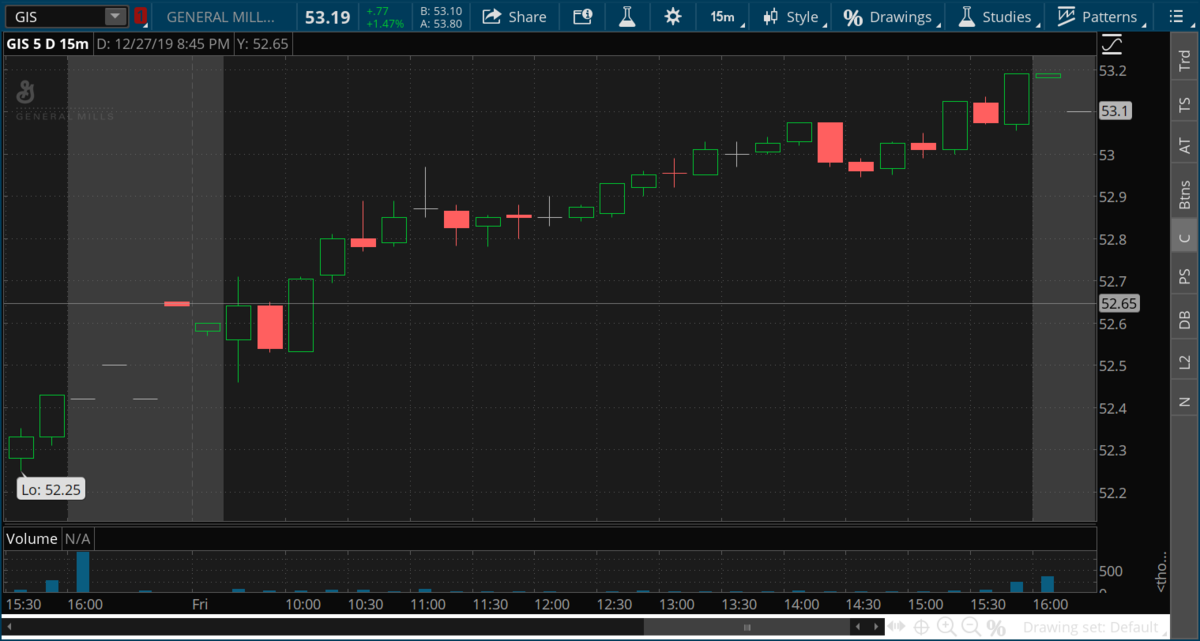
Task: Click the Lo: 52.25 low price bubble
Action: click(49, 489)
